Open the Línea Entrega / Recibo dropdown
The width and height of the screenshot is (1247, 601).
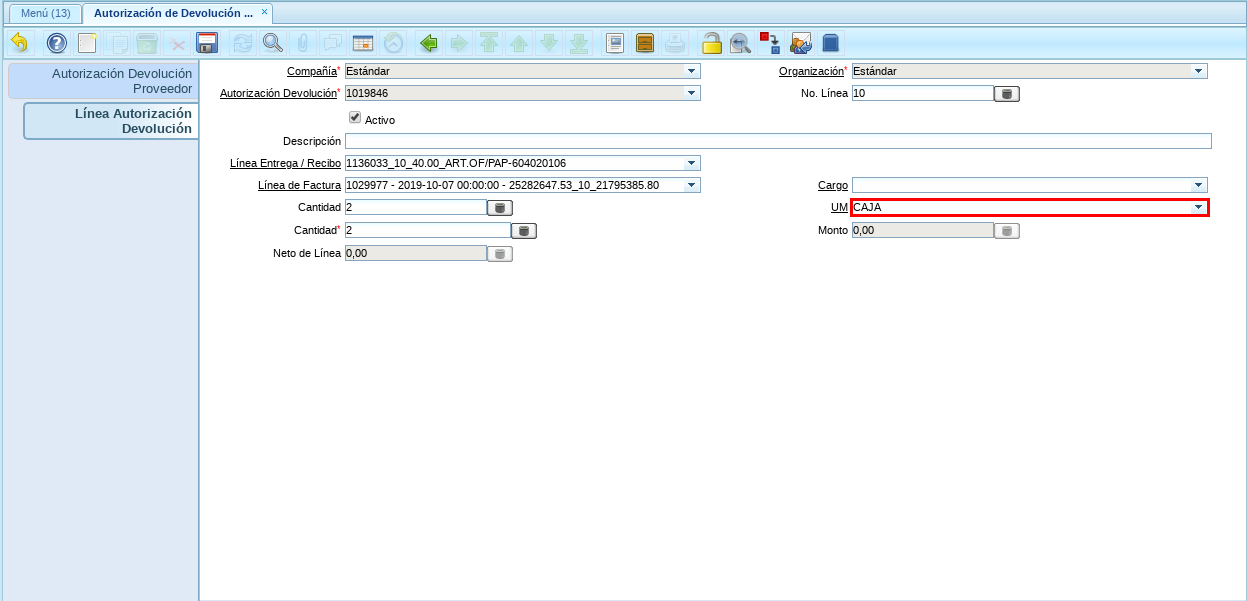[x=691, y=163]
